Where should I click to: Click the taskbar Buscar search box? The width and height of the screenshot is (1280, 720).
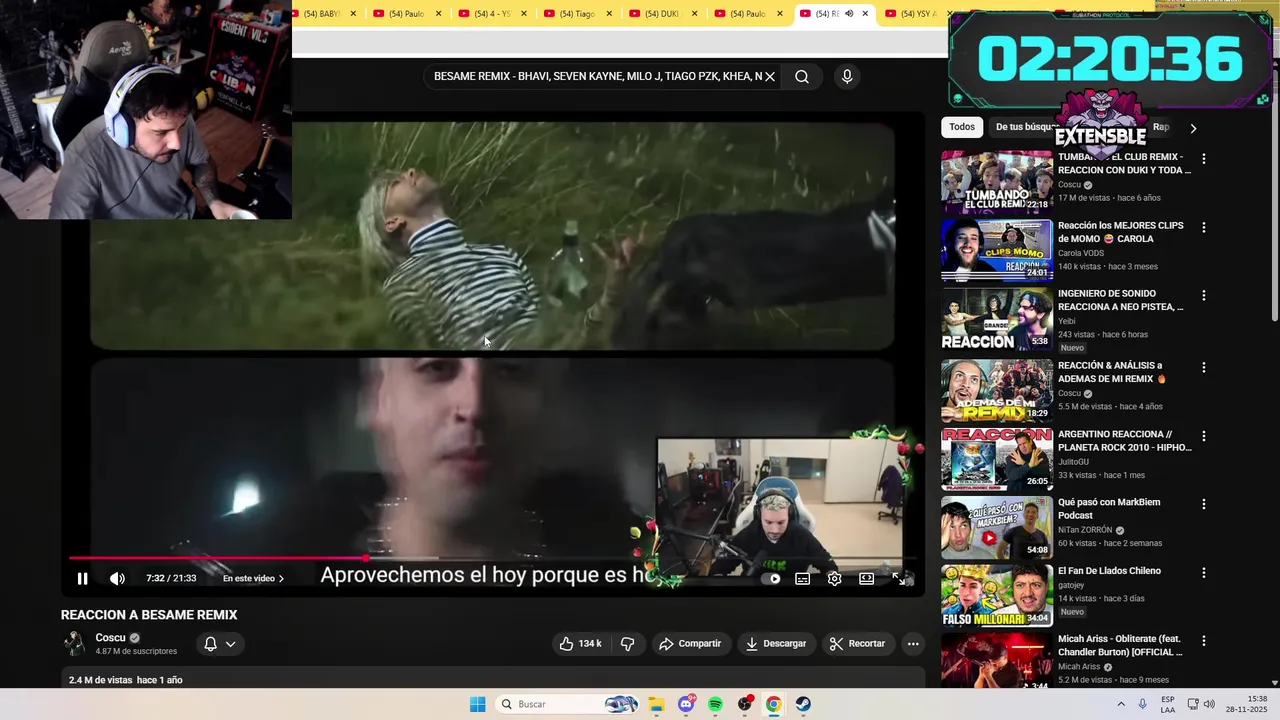point(567,704)
